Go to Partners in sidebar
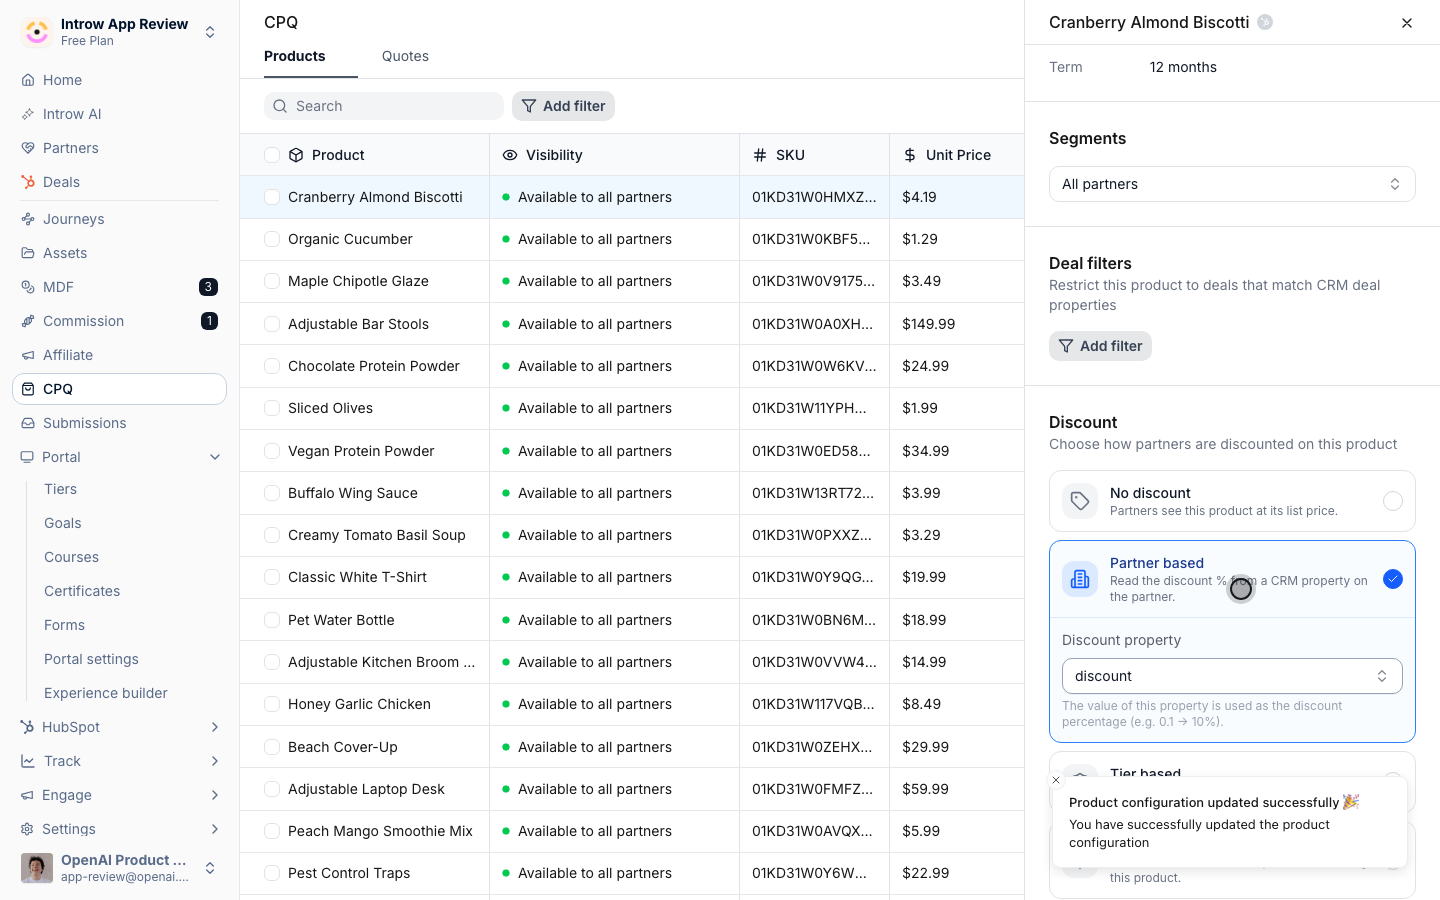1440x900 pixels. pos(119,148)
